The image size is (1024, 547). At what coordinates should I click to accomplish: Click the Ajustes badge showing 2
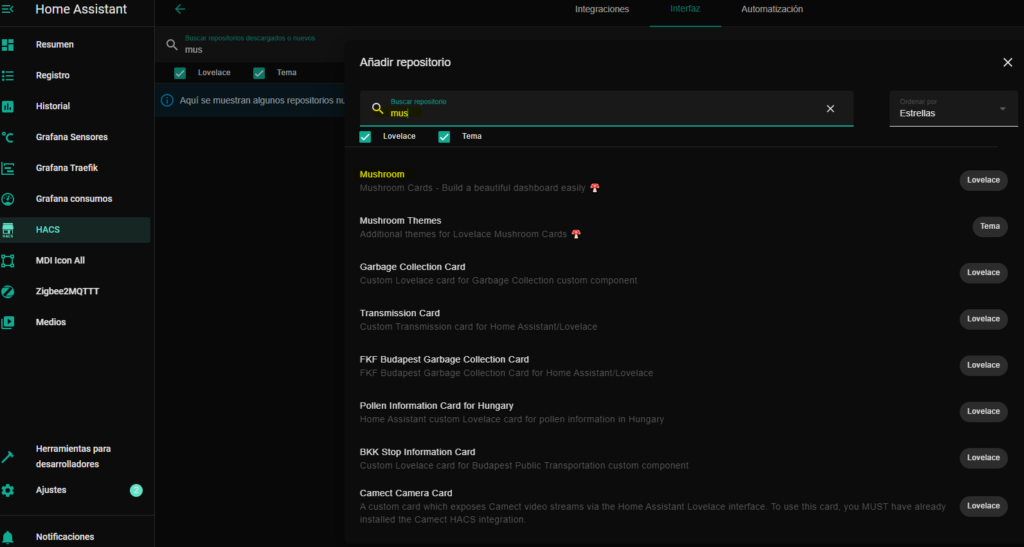tap(136, 490)
